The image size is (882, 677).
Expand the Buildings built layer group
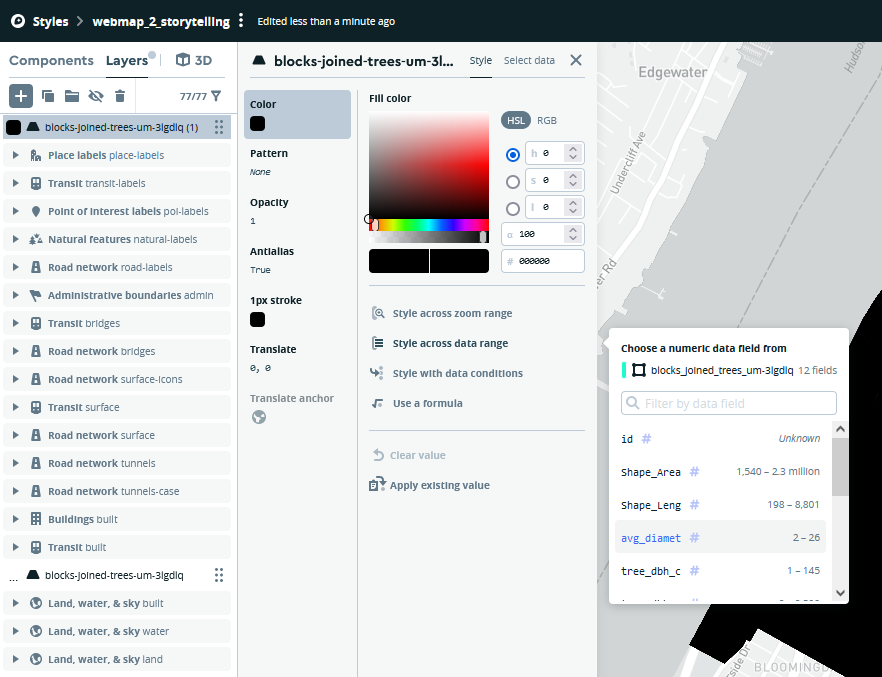click(16, 519)
